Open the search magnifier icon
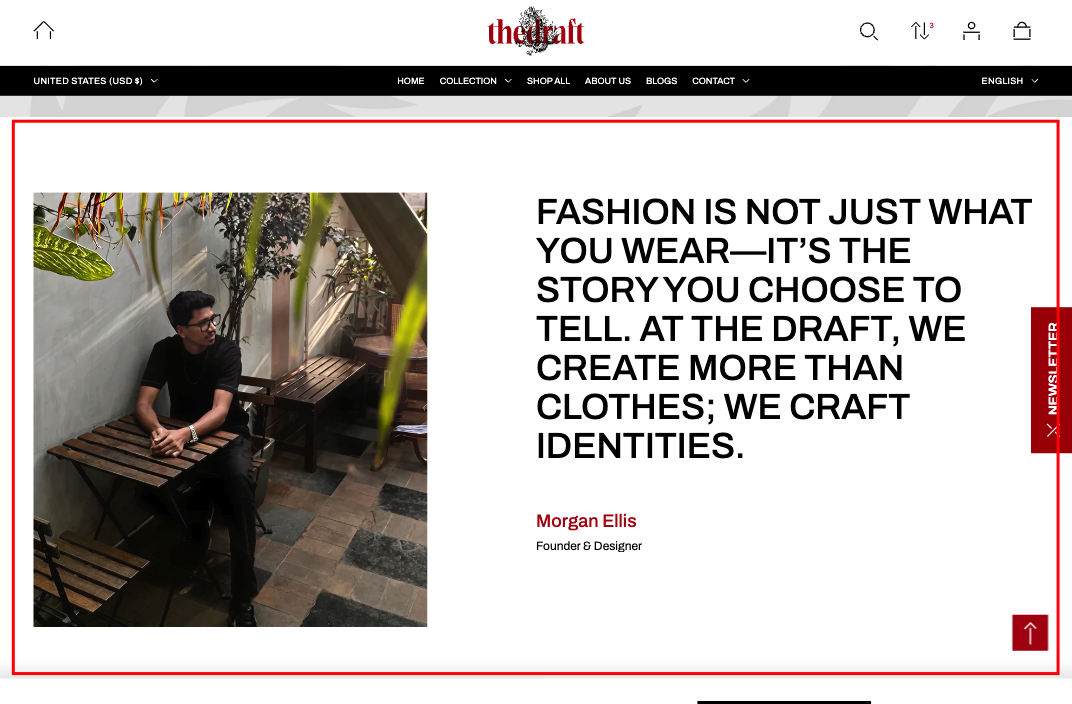This screenshot has width=1072, height=704. click(x=868, y=31)
